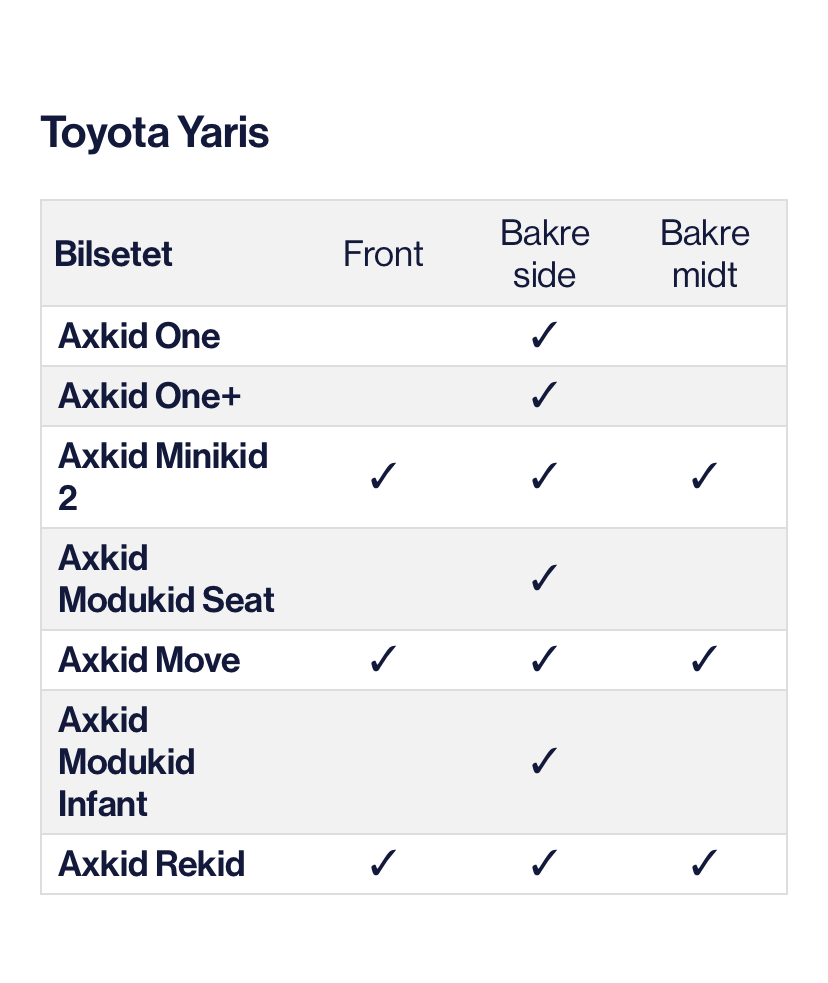Click the Axkid Rekid Front checkmark

click(383, 863)
